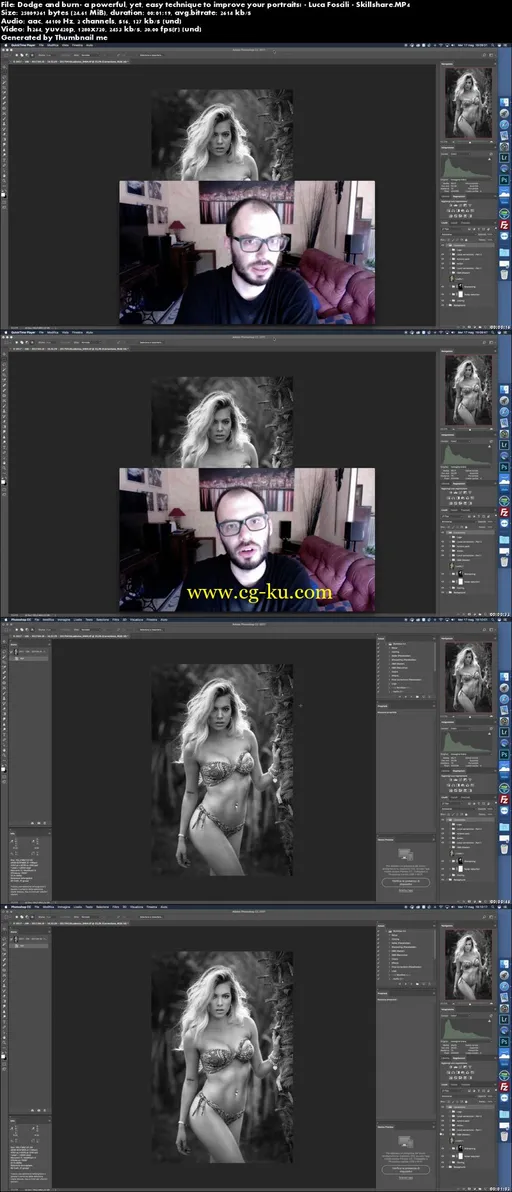The image size is (512, 1192).
Task: Click link below Device Preview button, third frame
Action: click(x=406, y=890)
